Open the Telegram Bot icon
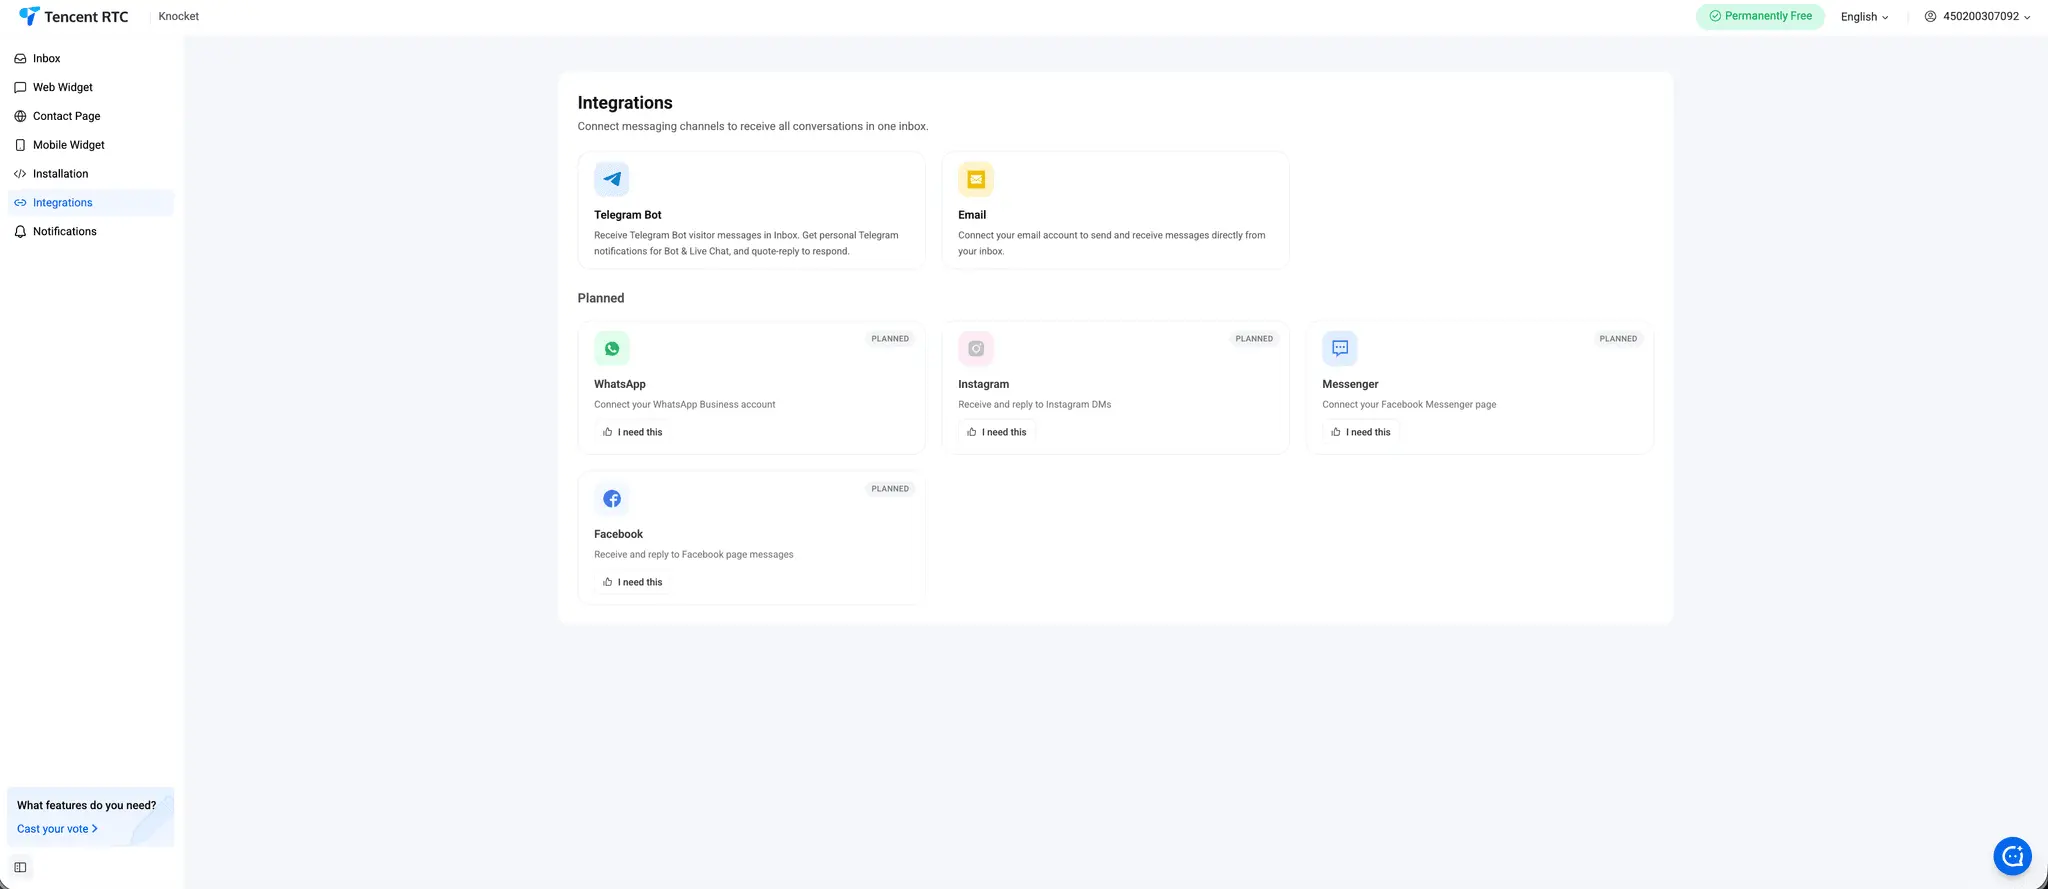Viewport: 2048px width, 889px height. (x=612, y=179)
